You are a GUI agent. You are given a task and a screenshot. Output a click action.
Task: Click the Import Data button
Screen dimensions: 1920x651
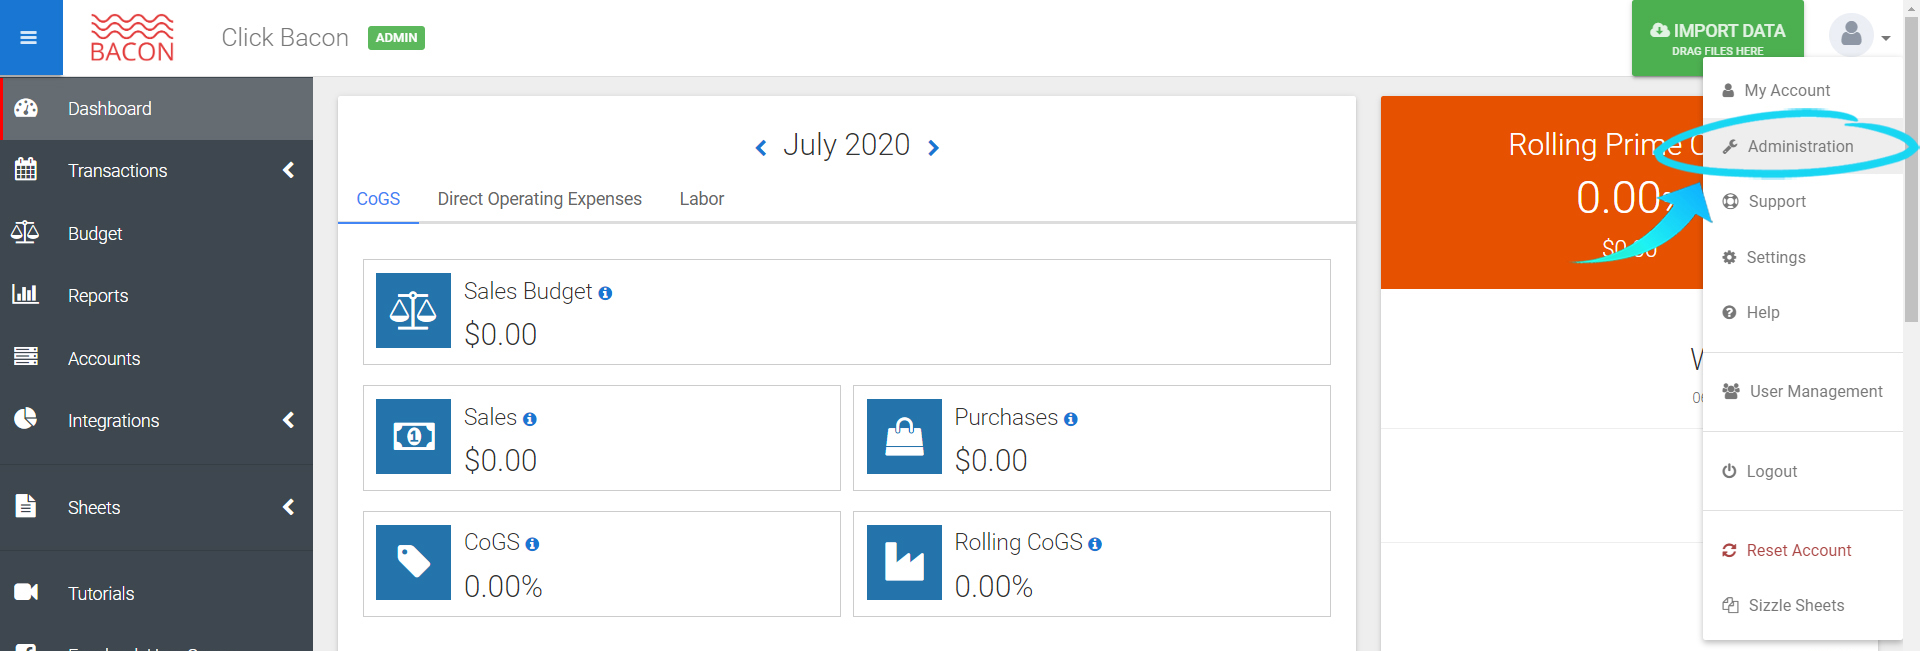(1718, 38)
